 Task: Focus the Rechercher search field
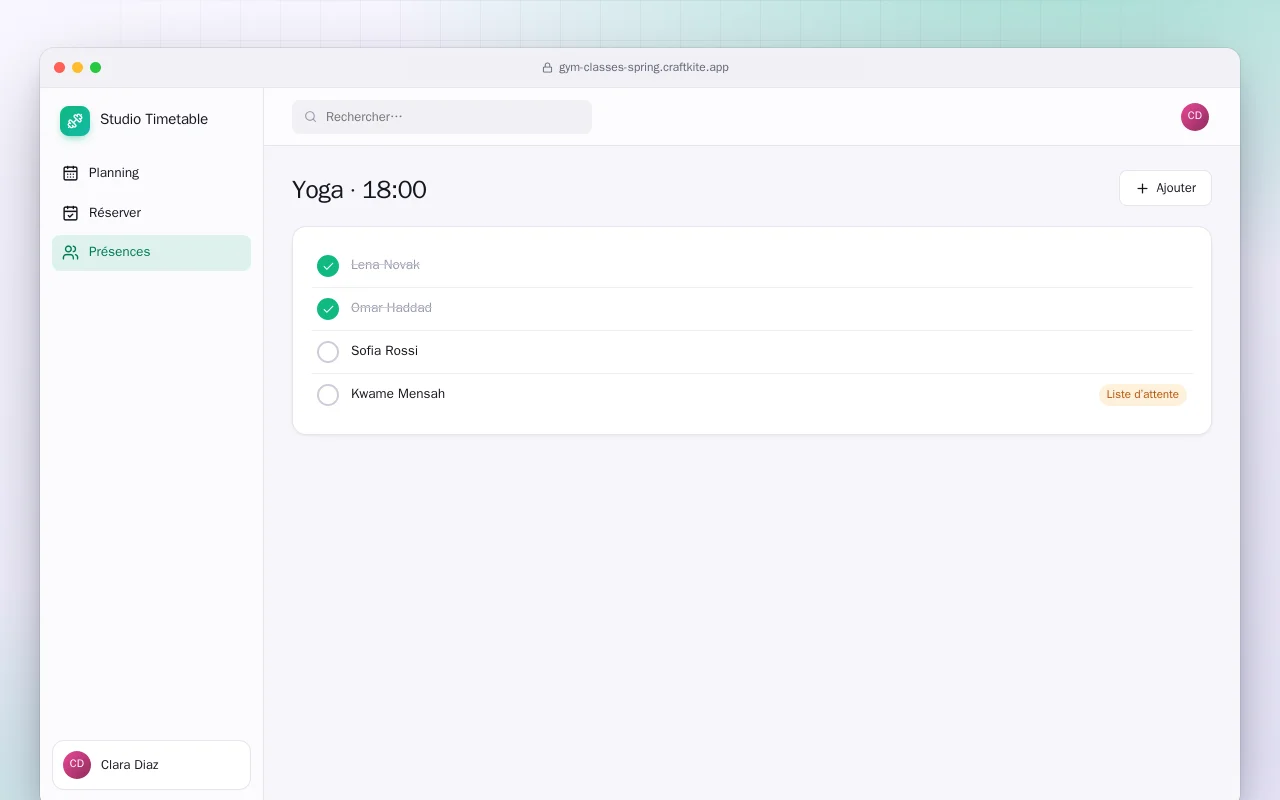(x=442, y=117)
